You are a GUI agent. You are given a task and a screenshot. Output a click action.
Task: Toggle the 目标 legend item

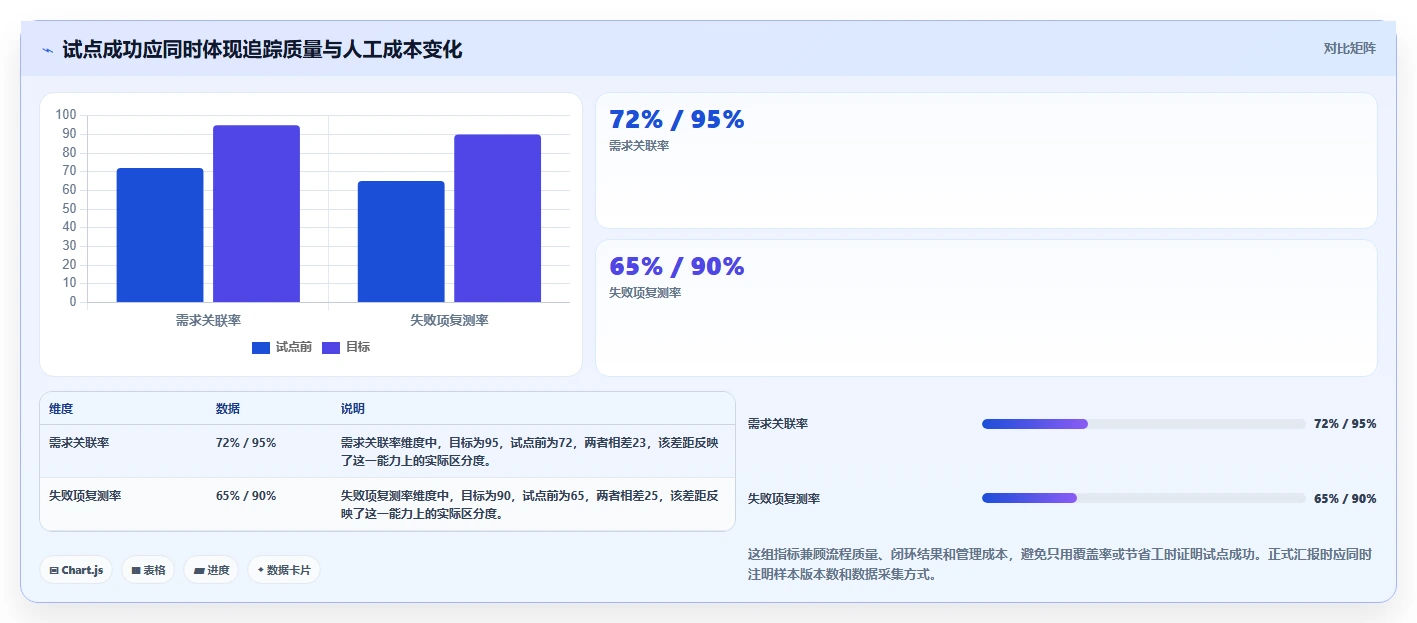pyautogui.click(x=346, y=347)
